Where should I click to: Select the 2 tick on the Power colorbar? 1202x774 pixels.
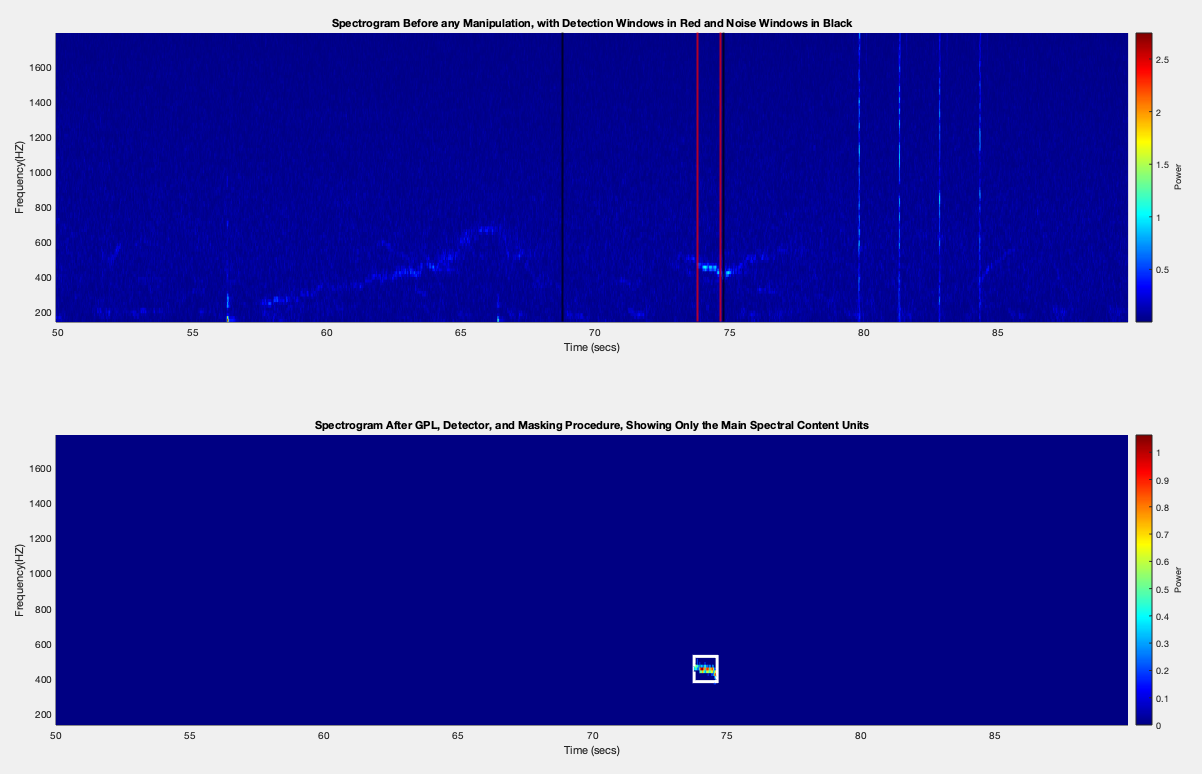(x=1161, y=113)
